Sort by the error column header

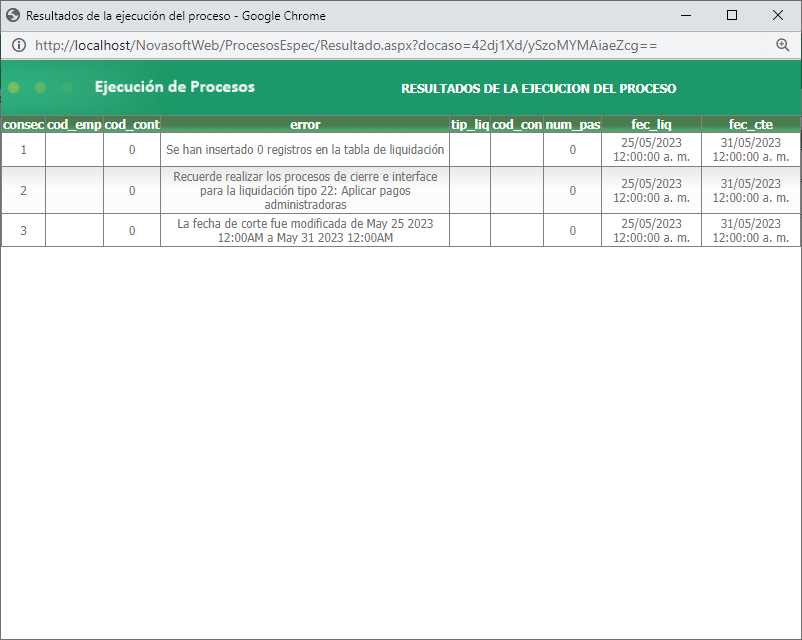click(305, 124)
